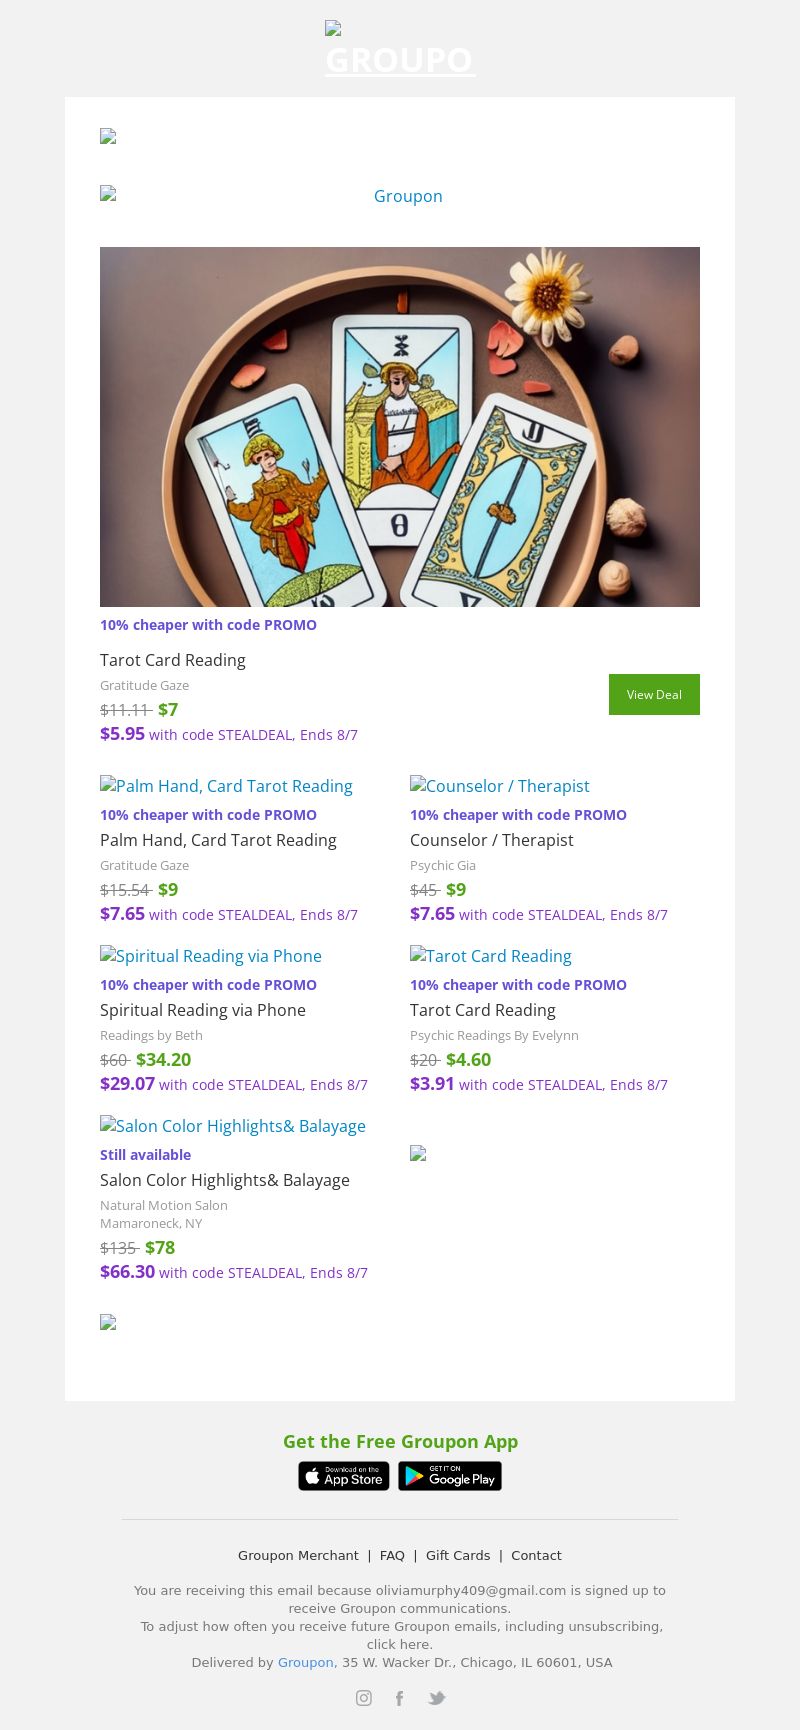
Task: Open the Contact footer link
Action: click(x=536, y=1555)
